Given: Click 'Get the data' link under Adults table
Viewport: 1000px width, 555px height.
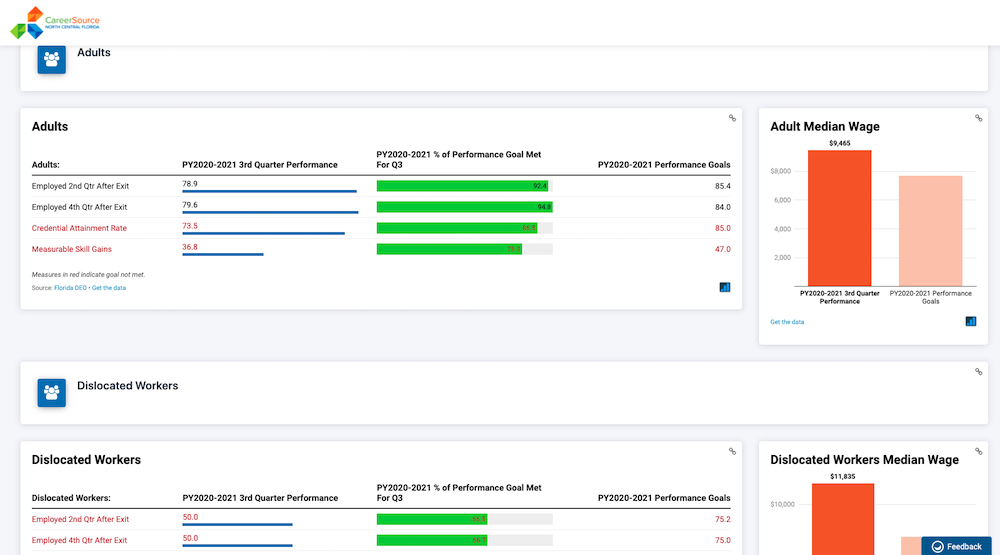Looking at the screenshot, I should click(x=108, y=288).
